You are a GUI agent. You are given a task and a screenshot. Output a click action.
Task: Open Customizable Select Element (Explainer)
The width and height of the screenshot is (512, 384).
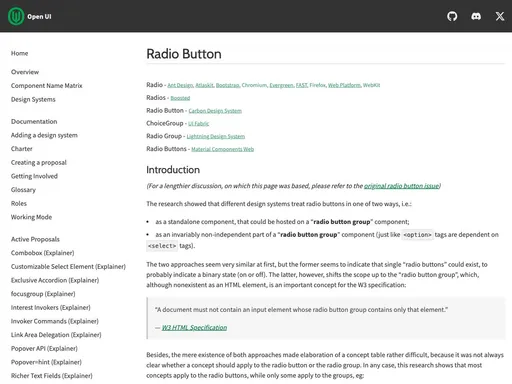(68, 267)
